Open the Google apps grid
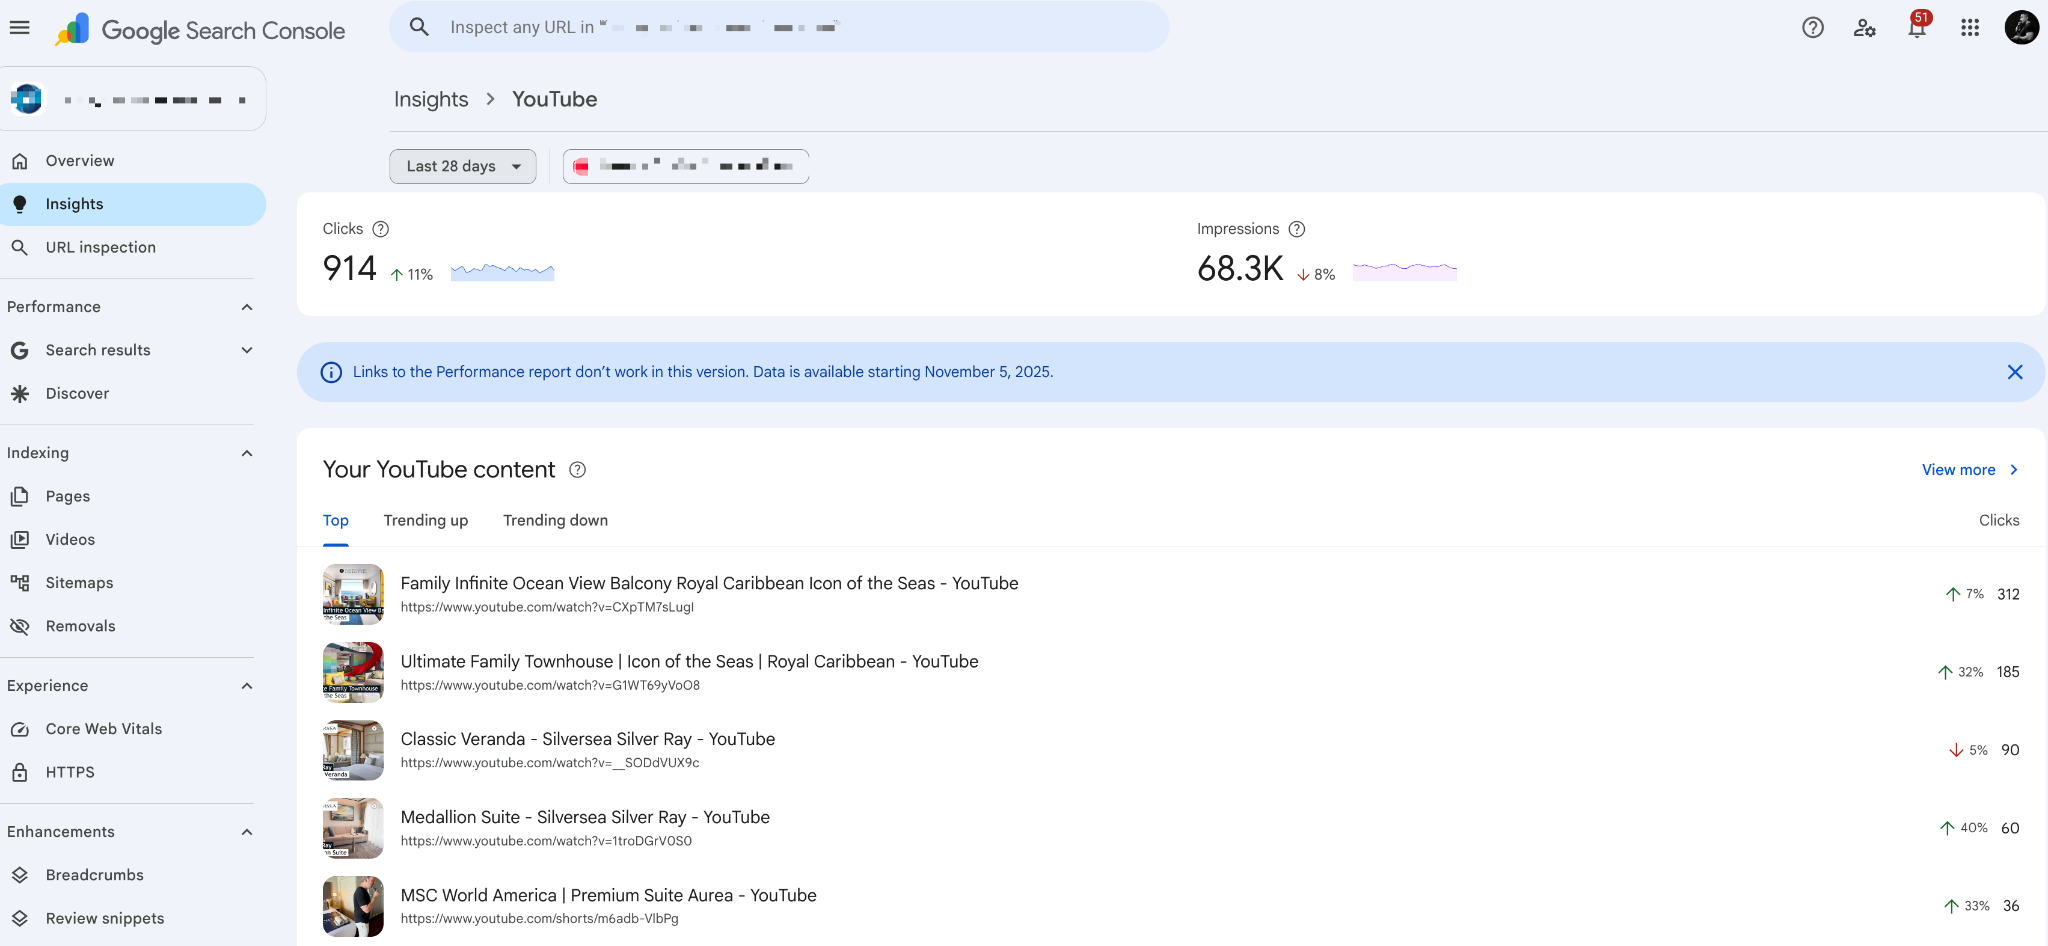Viewport: 2048px width, 946px height. [x=1970, y=28]
